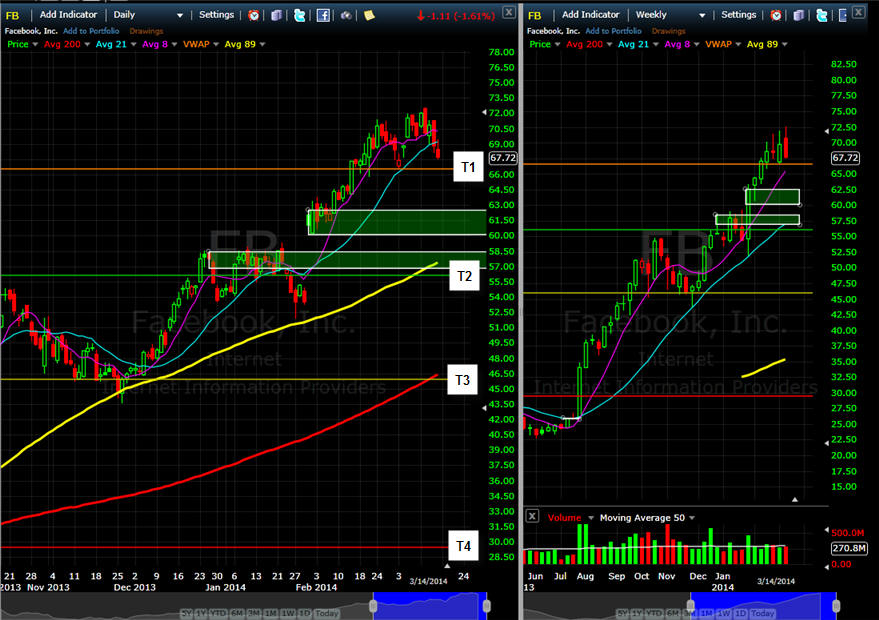Click Drawings link in Daily chart
Screen dimensions: 879x620
tap(146, 31)
